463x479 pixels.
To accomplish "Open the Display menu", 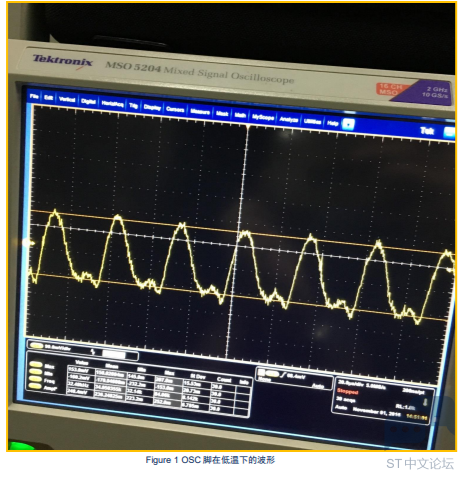I will click(x=152, y=107).
